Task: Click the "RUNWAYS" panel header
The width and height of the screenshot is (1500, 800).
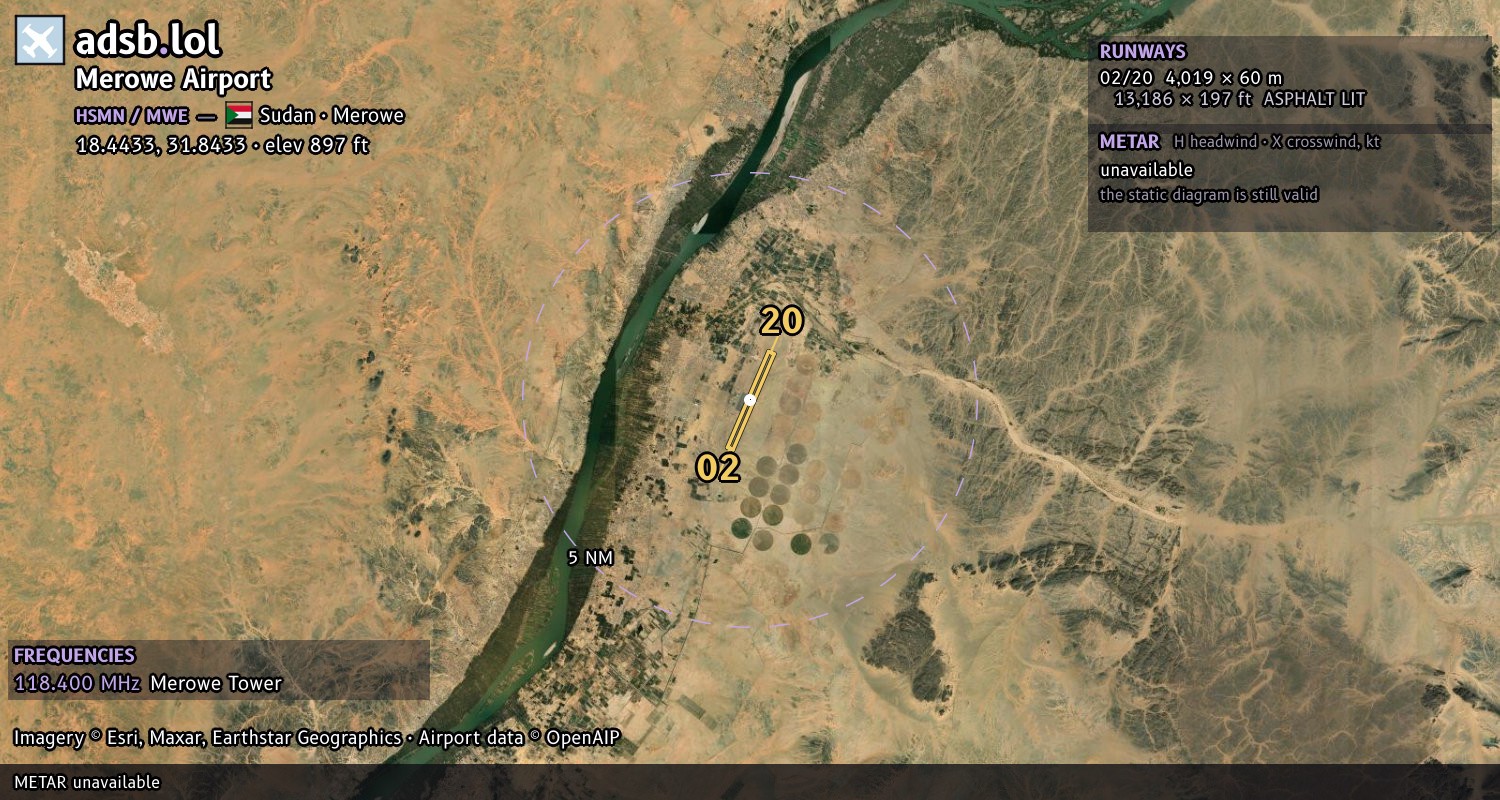Action: [x=1143, y=51]
